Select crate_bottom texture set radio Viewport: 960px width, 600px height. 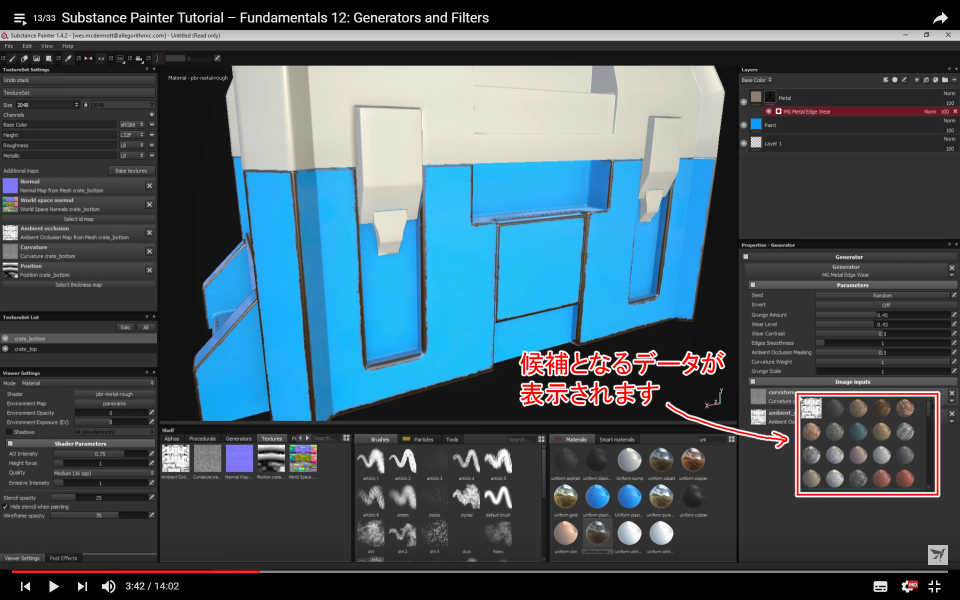[x=6, y=339]
